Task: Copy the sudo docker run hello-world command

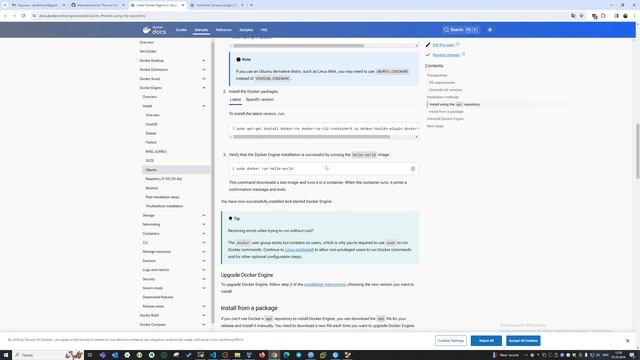Action: click(413, 169)
